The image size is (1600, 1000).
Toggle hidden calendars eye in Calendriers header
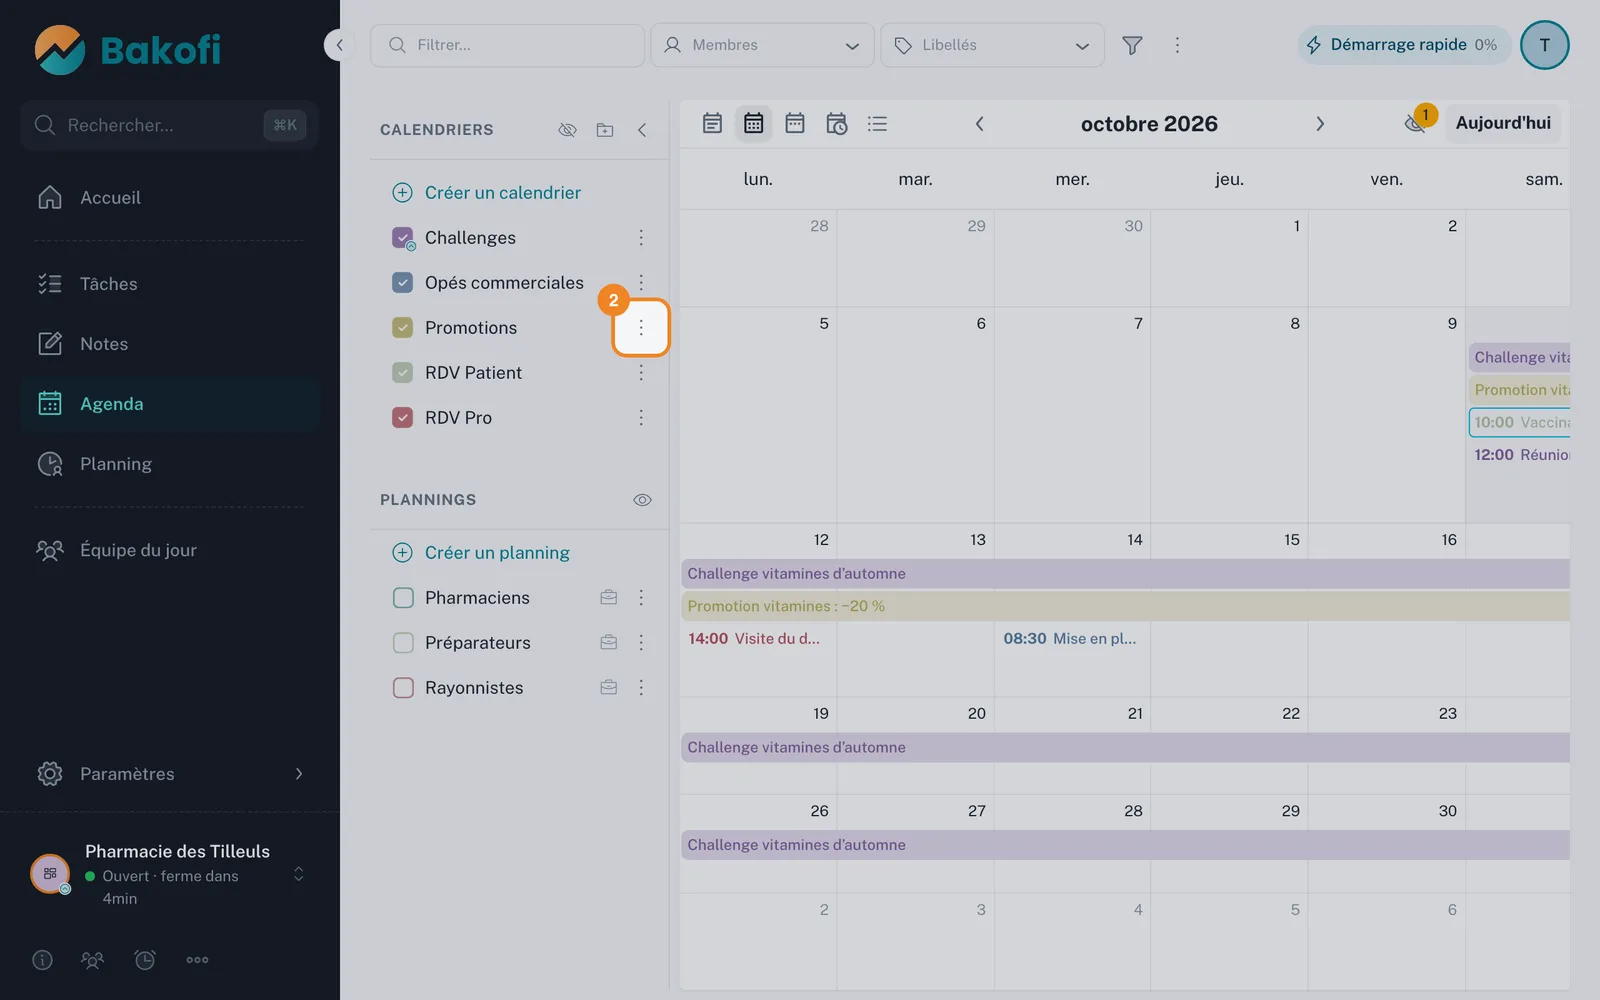coord(567,130)
